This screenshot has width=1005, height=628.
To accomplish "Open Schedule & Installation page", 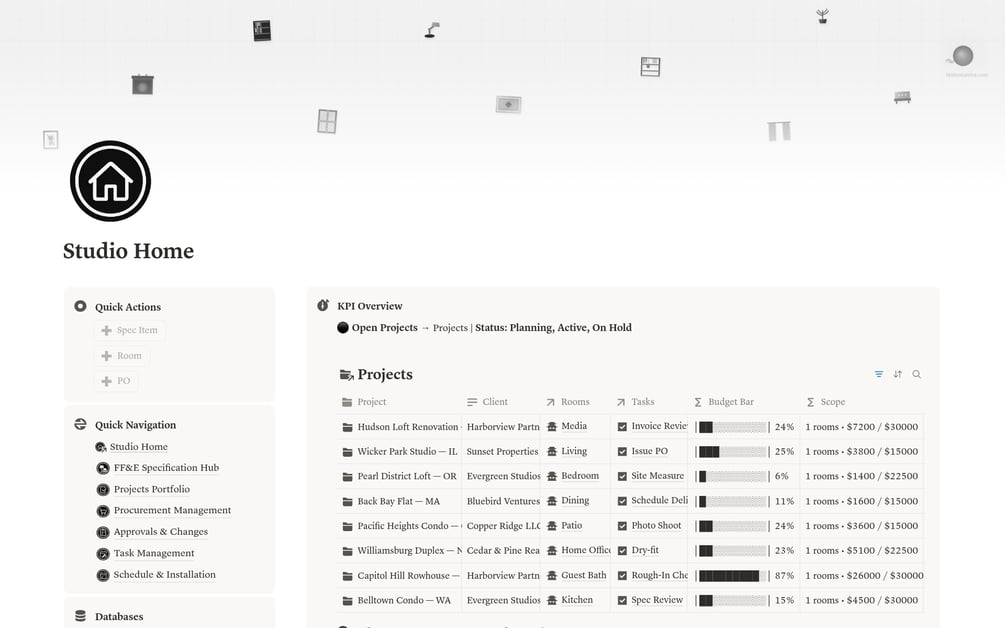I will pos(165,575).
